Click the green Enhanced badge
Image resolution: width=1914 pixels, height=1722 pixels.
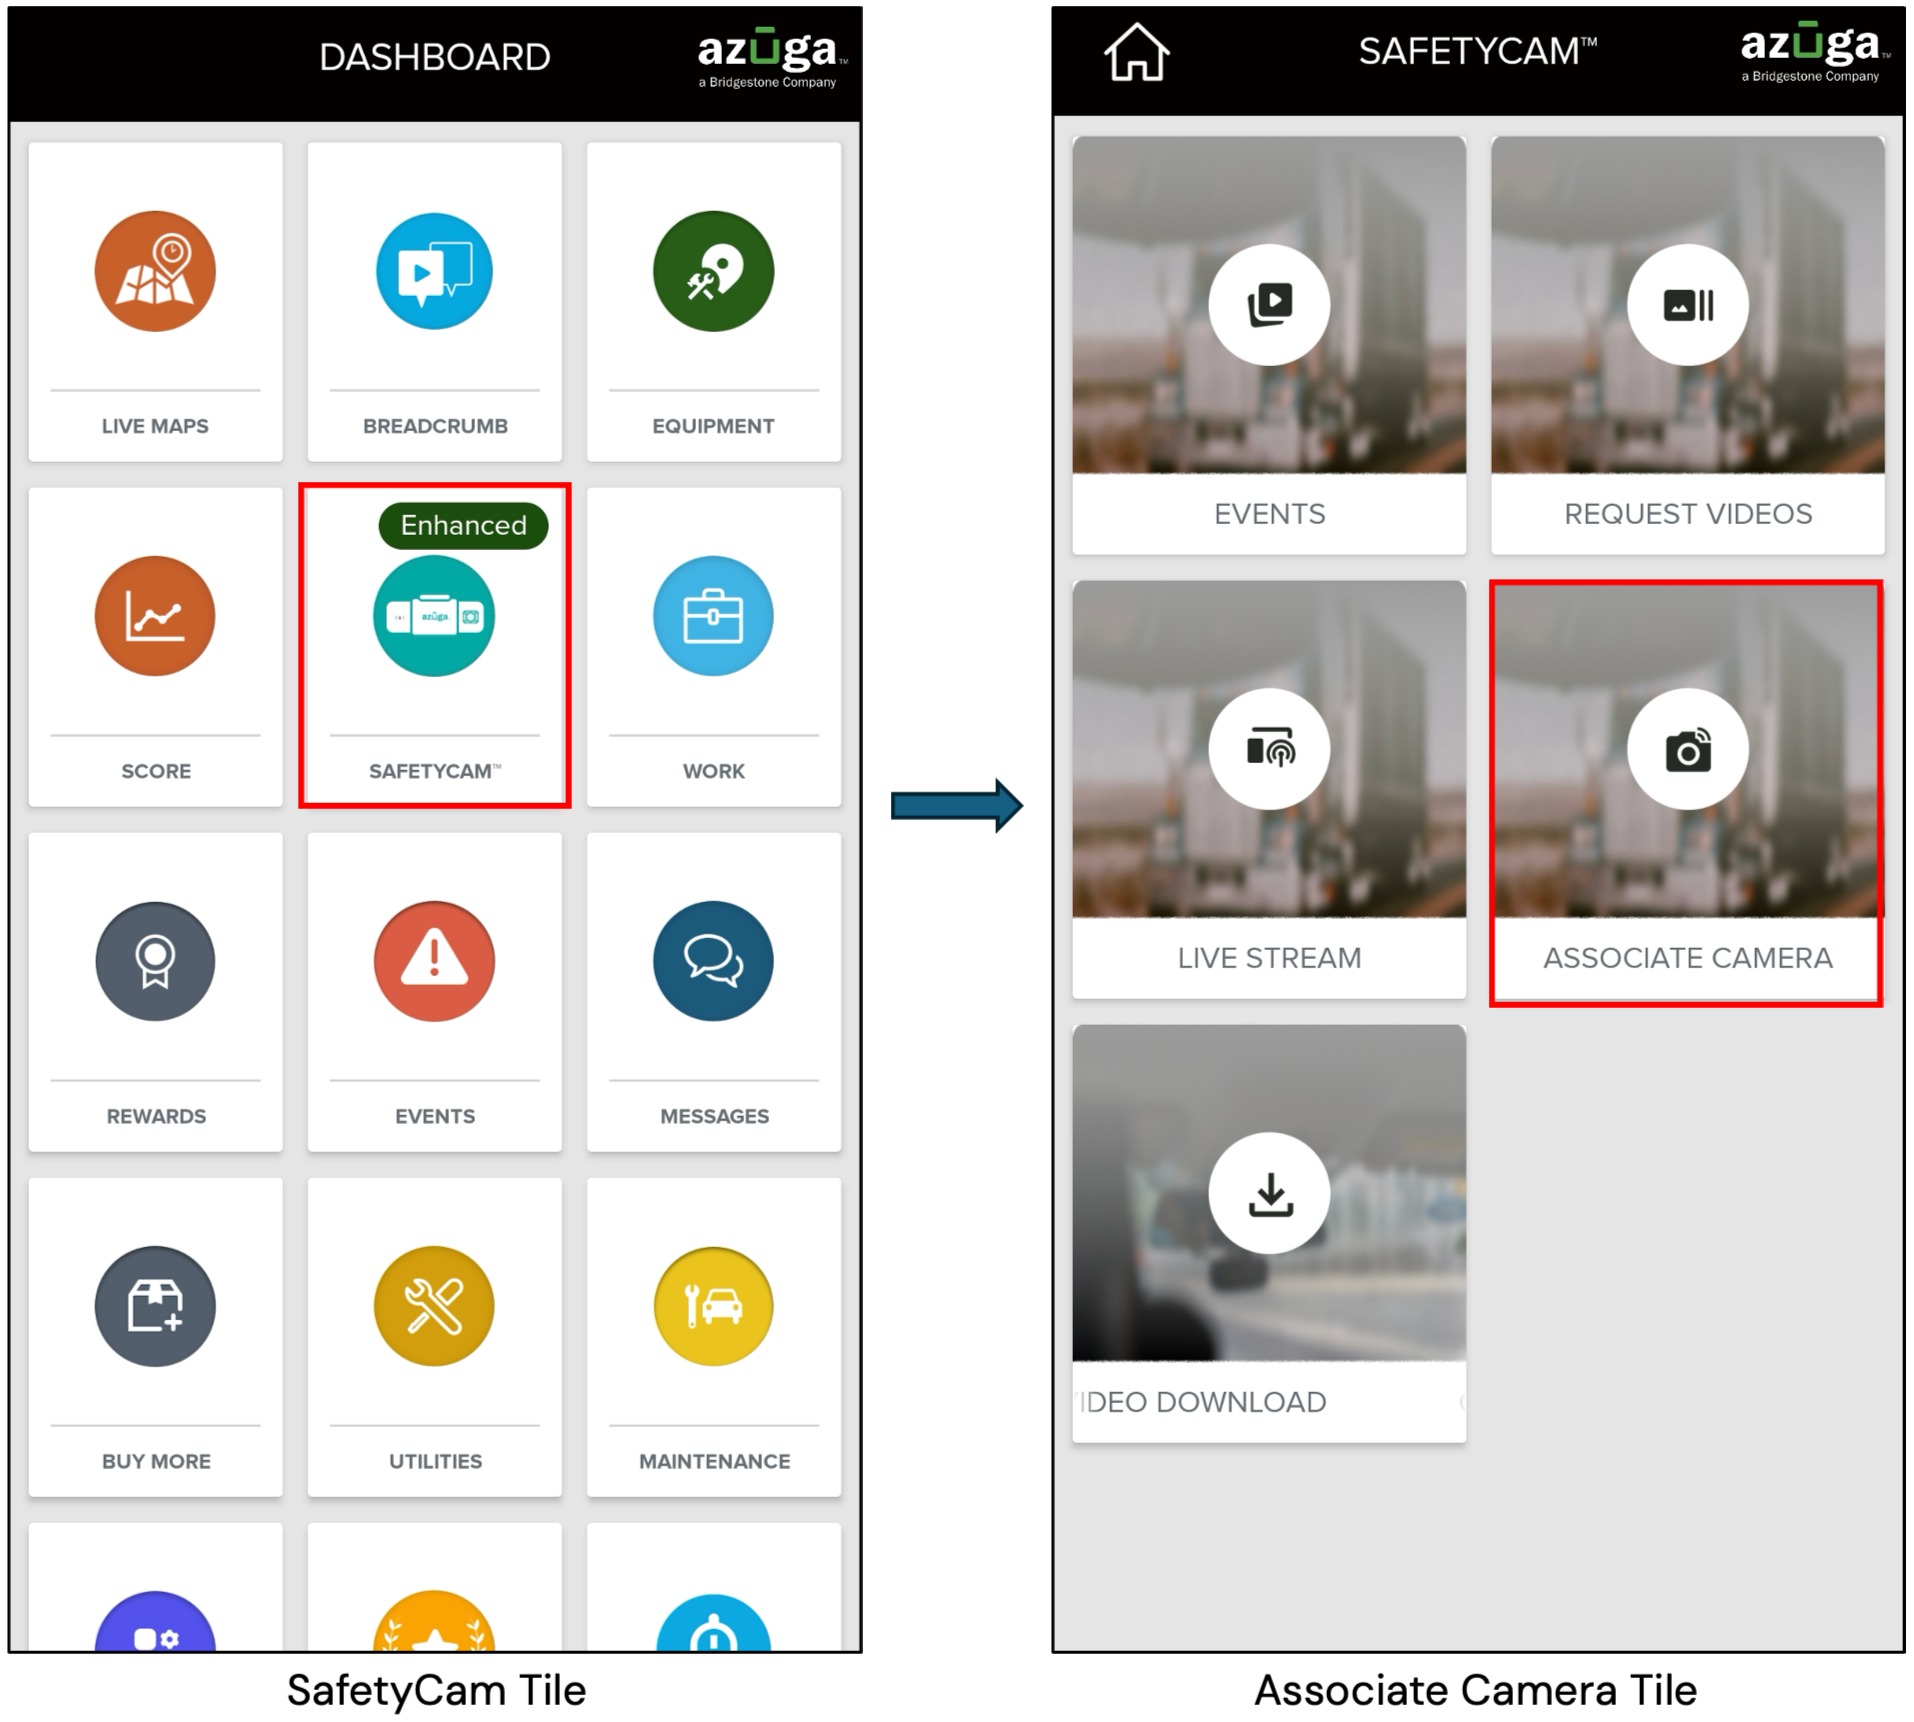[x=463, y=525]
